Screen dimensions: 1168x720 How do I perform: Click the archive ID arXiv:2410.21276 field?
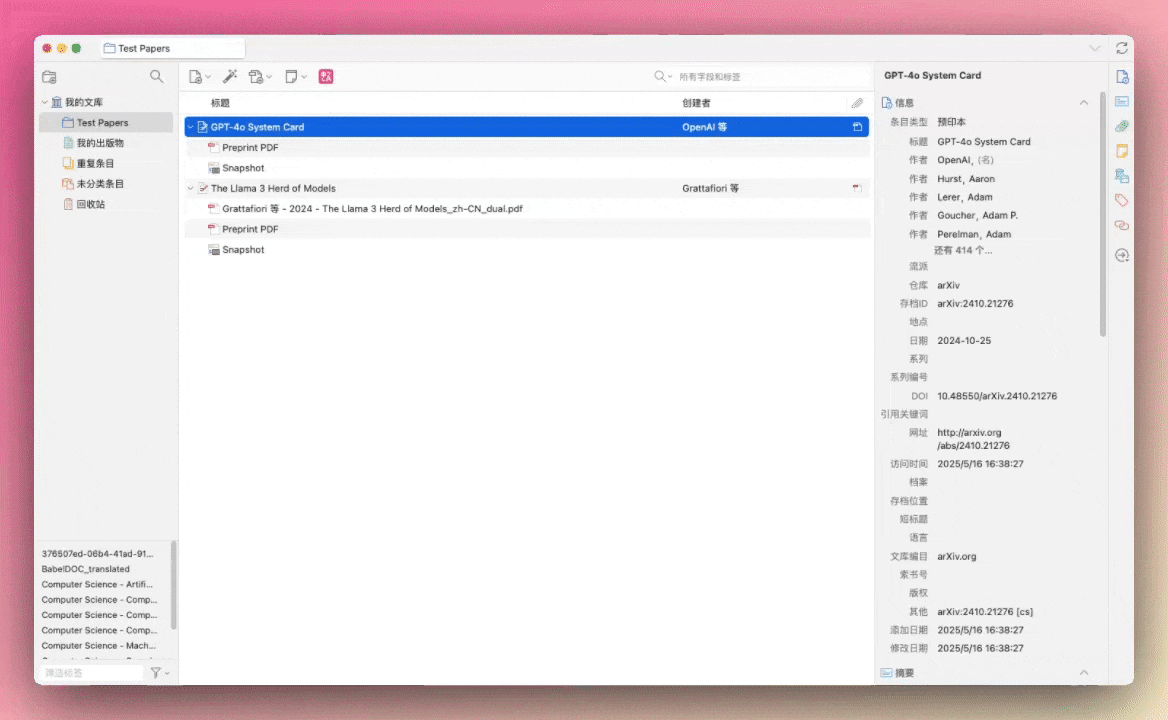point(975,304)
